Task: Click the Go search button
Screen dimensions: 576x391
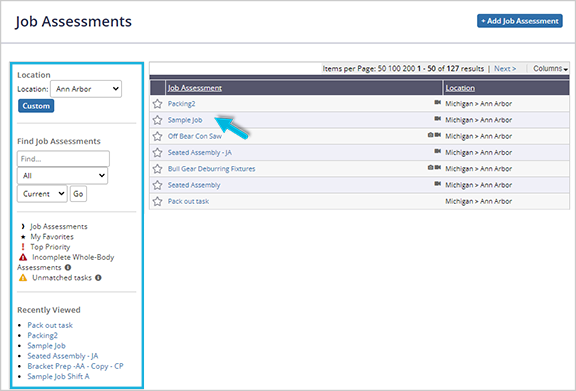Action: click(78, 194)
